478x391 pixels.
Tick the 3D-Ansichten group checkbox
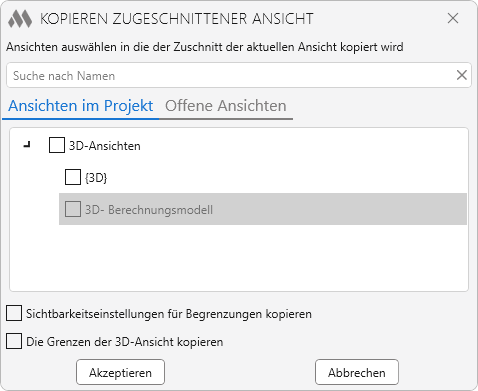(57, 145)
